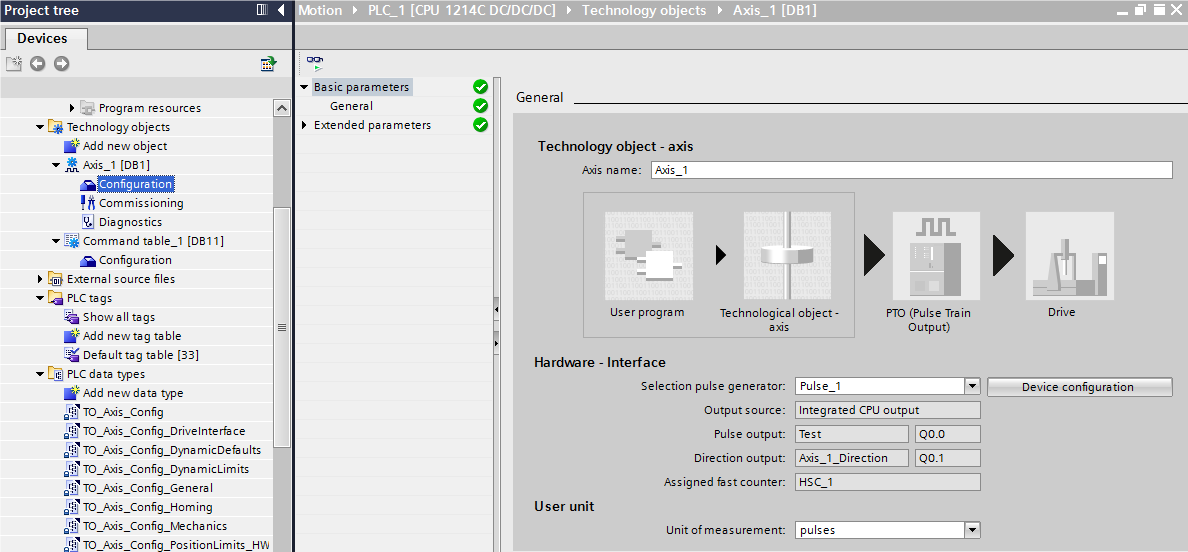Toggle the monitoring glasses icon in editor toolbar
Screen dimensions: 1188x552
click(314, 63)
